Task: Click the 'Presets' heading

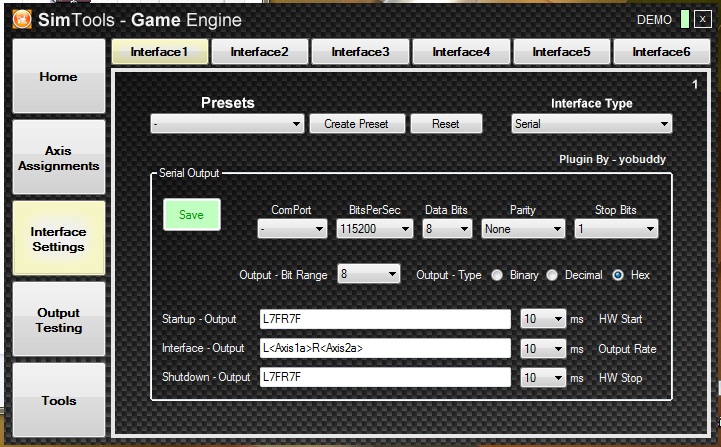Action: [x=228, y=103]
